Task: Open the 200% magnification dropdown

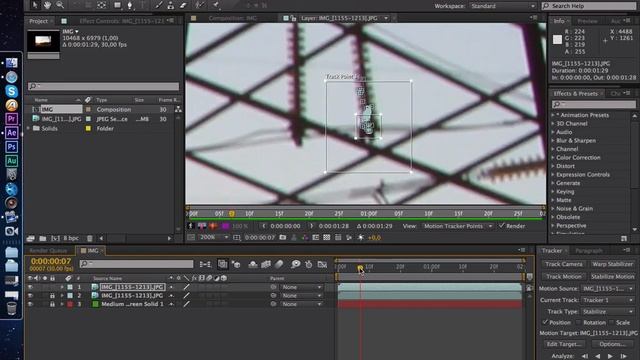Action: click(213, 237)
